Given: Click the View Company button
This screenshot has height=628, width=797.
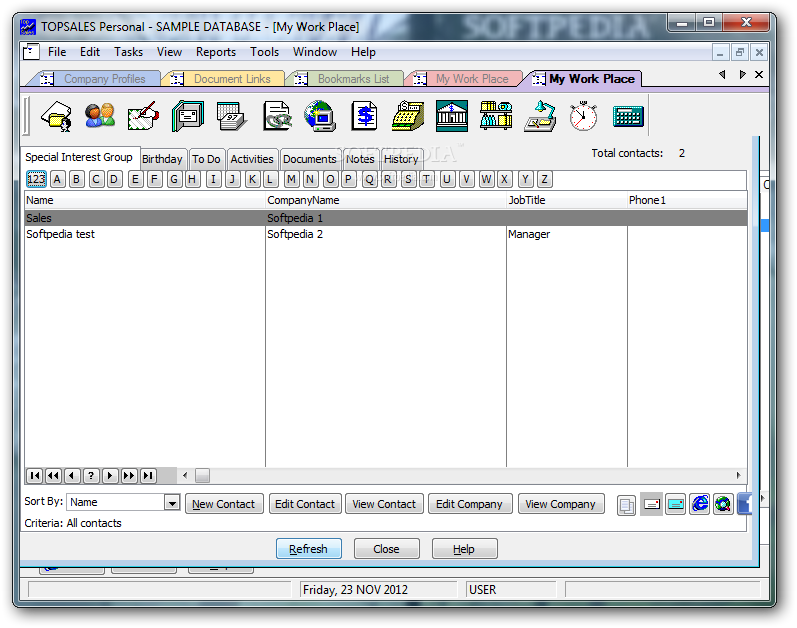Looking at the screenshot, I should [561, 504].
